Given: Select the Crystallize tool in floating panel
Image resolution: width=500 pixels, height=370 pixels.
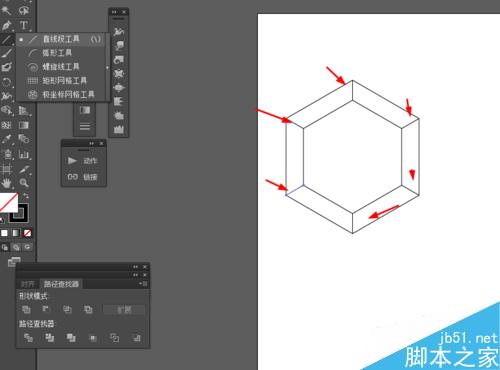Looking at the screenshot, I should [x=119, y=115].
